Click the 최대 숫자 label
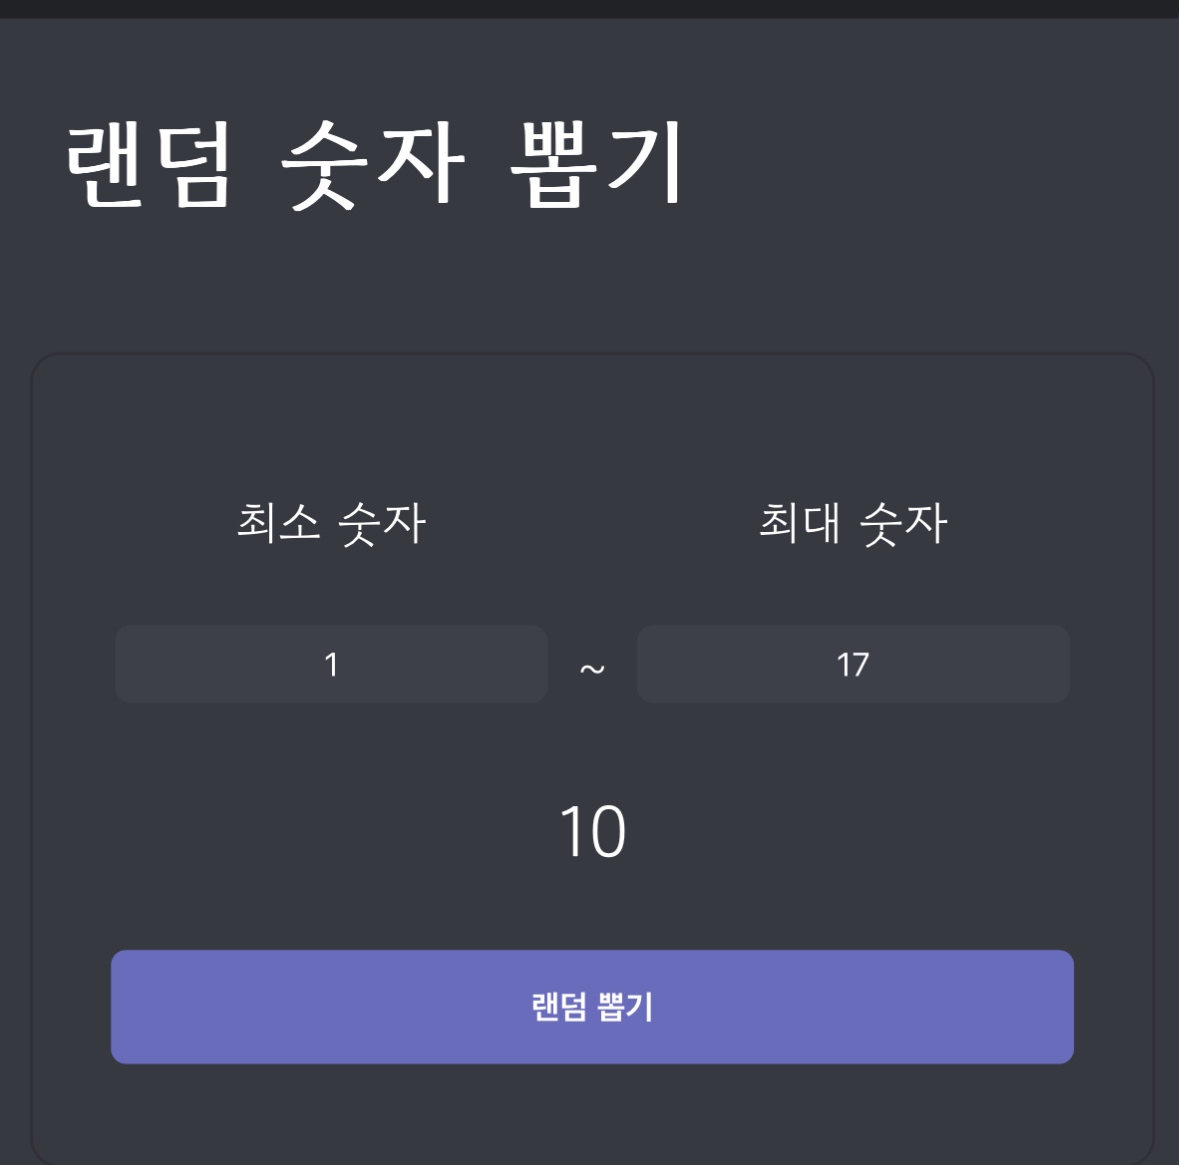 click(x=853, y=523)
